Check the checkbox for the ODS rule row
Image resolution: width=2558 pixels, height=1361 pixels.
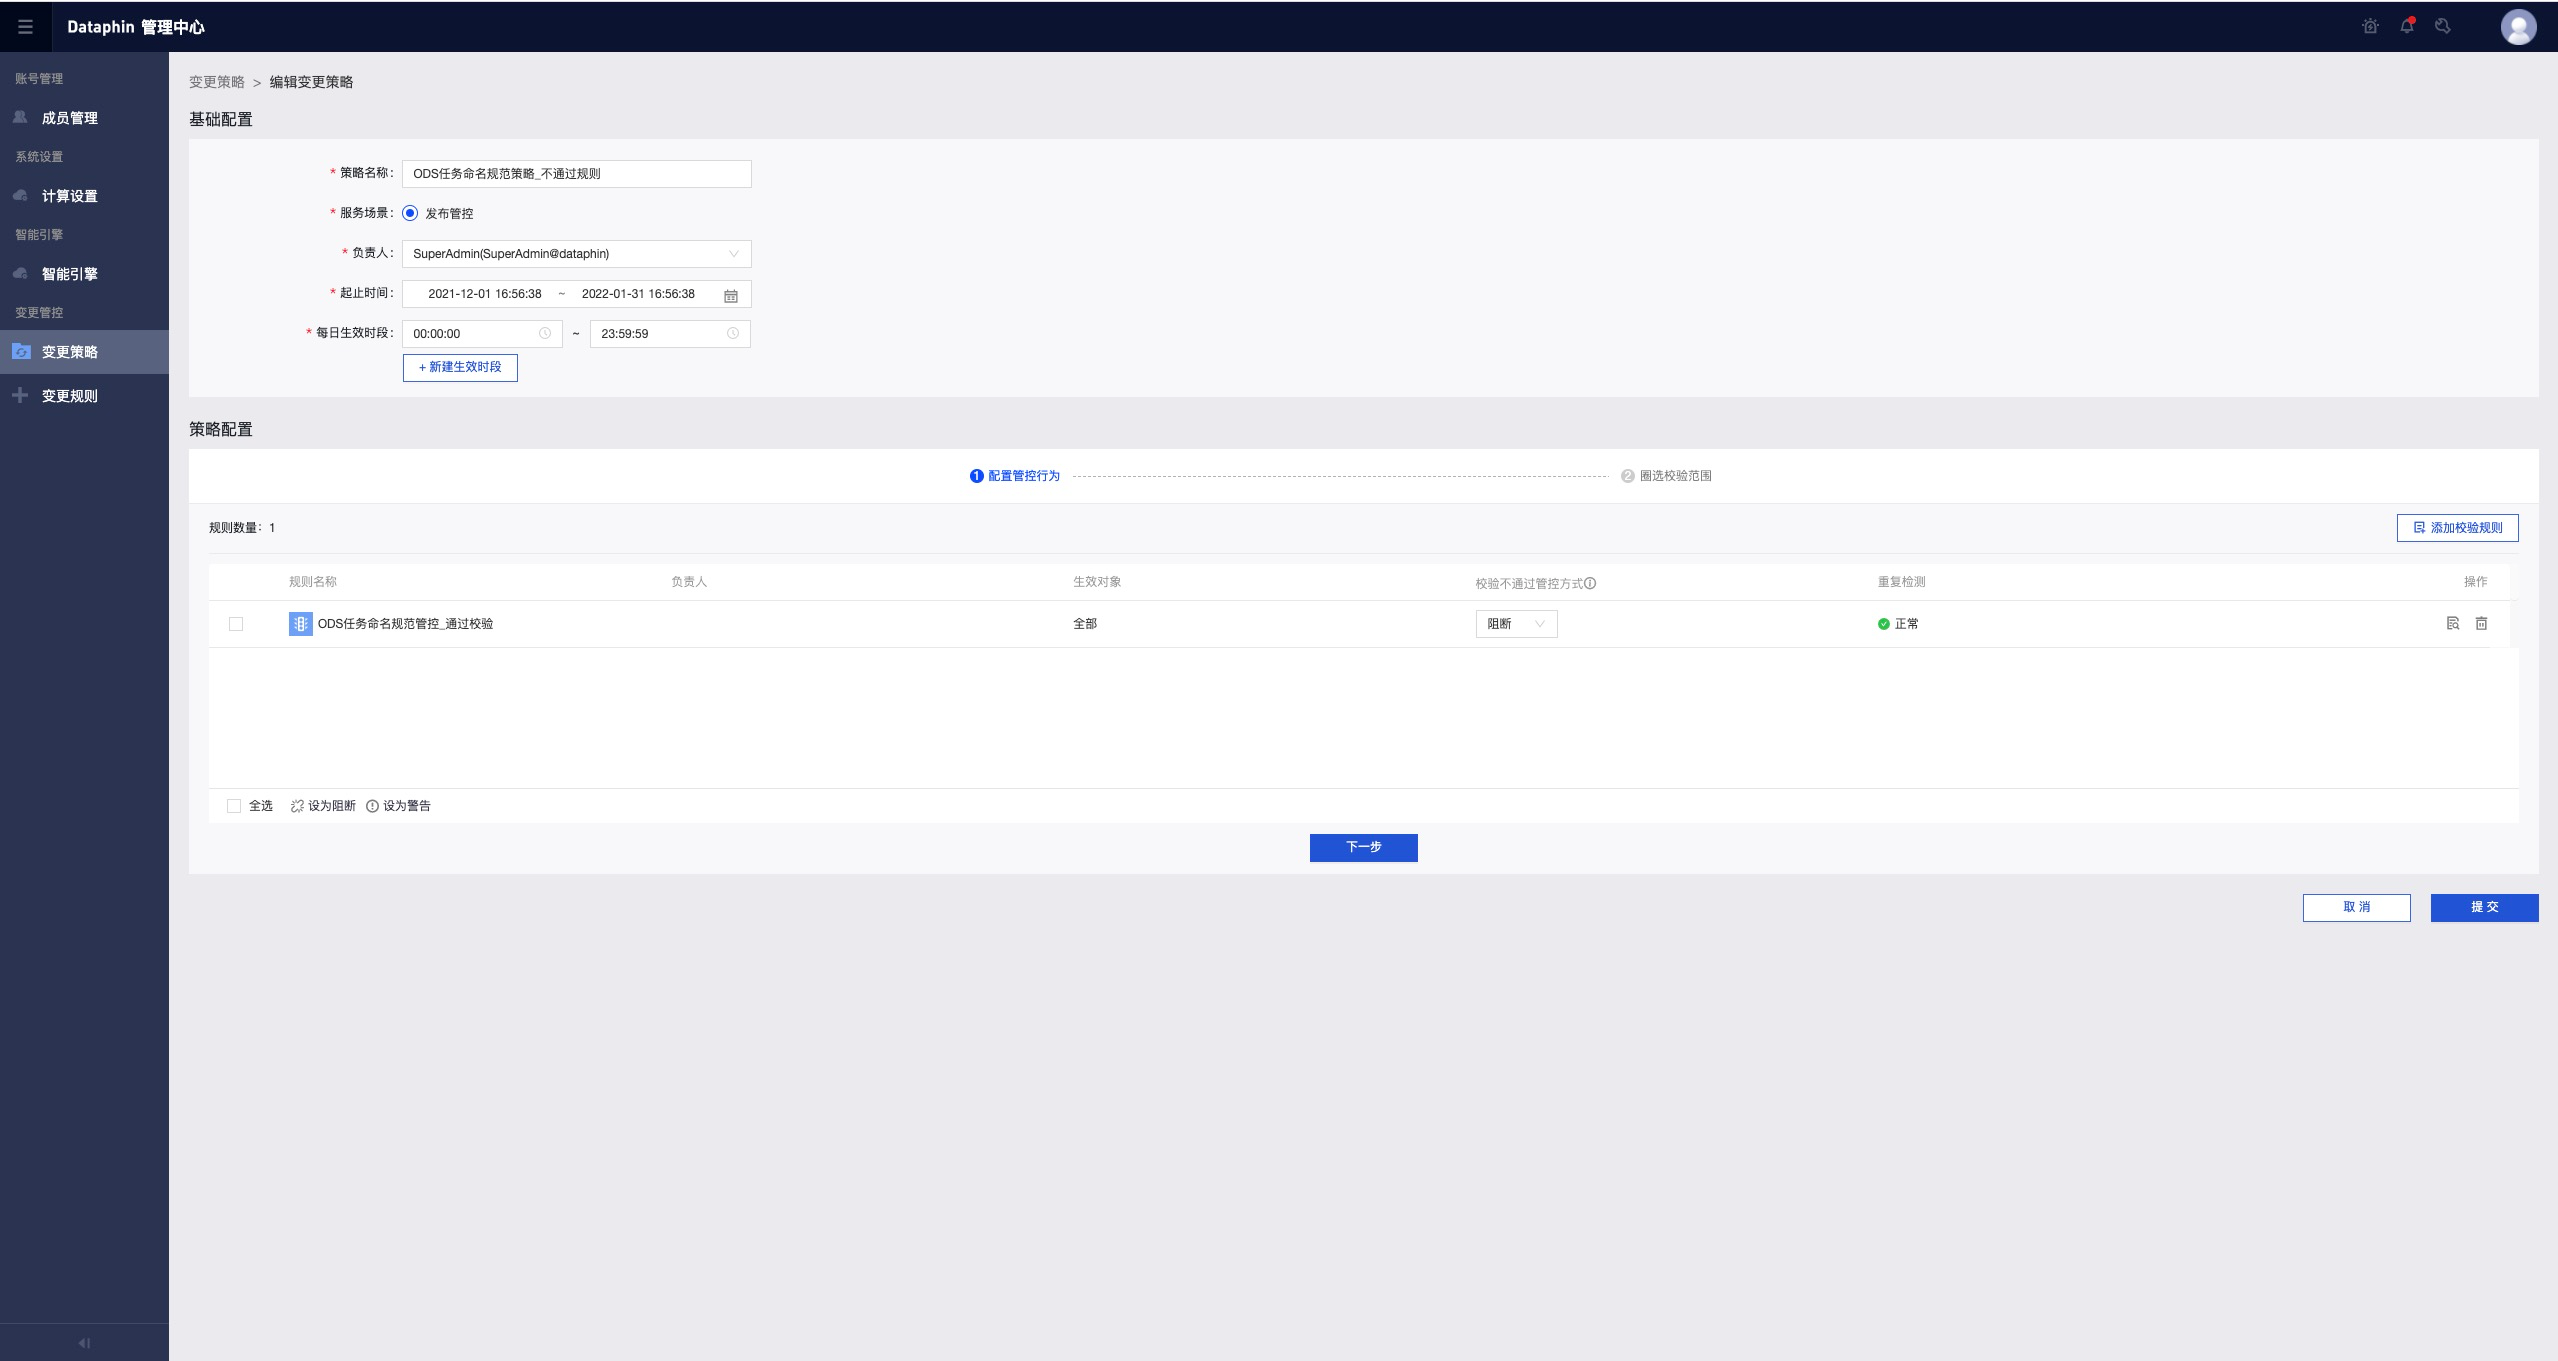(x=235, y=623)
